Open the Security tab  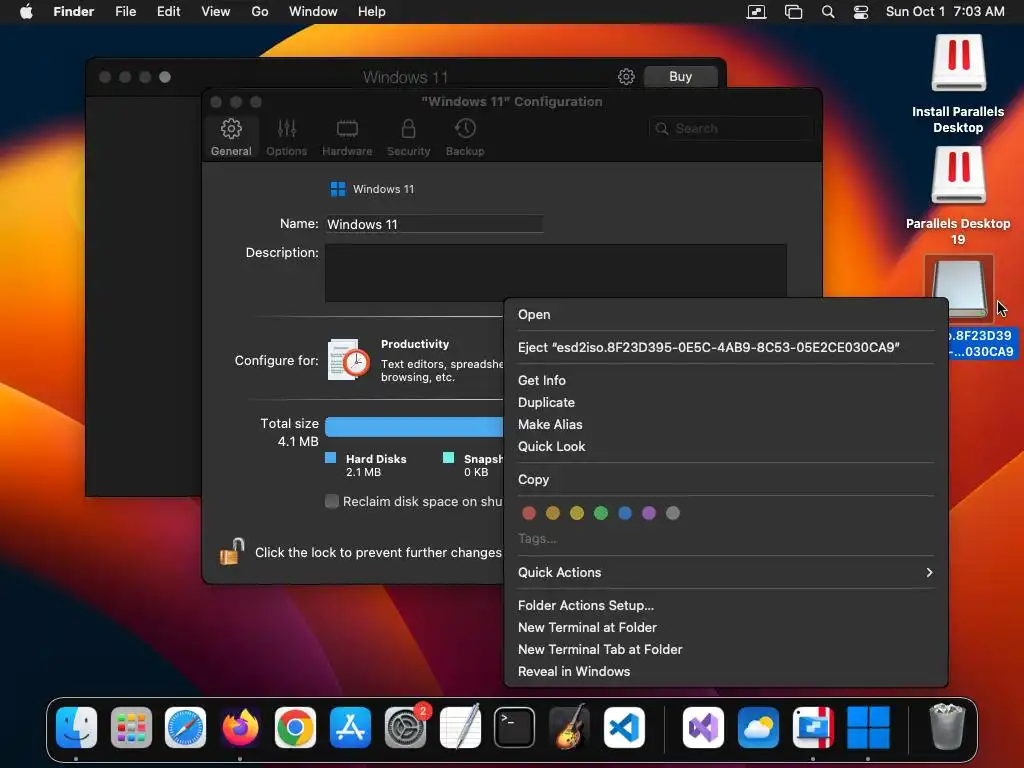tap(408, 137)
